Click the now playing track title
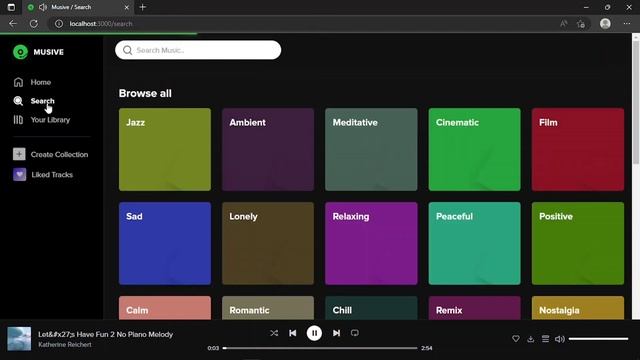The height and width of the screenshot is (360, 640). coord(106,334)
